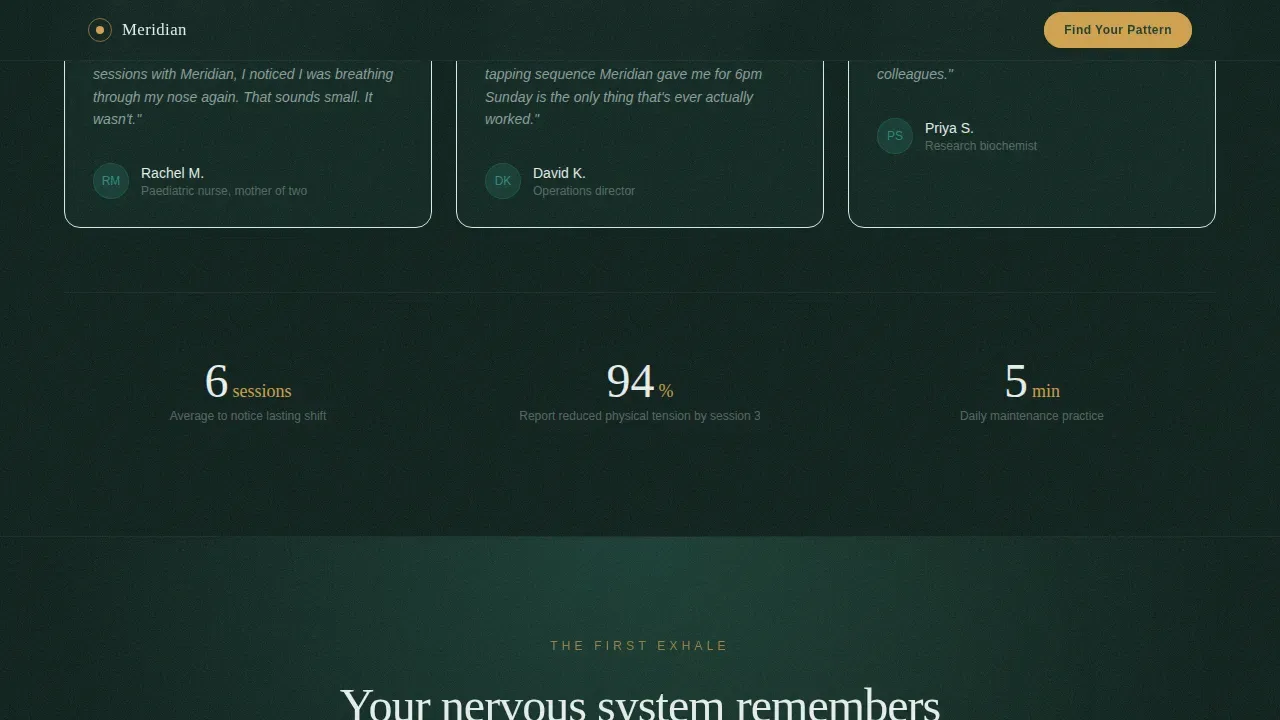Click 'Paediatric nurse, mother of two' caption

(x=224, y=191)
